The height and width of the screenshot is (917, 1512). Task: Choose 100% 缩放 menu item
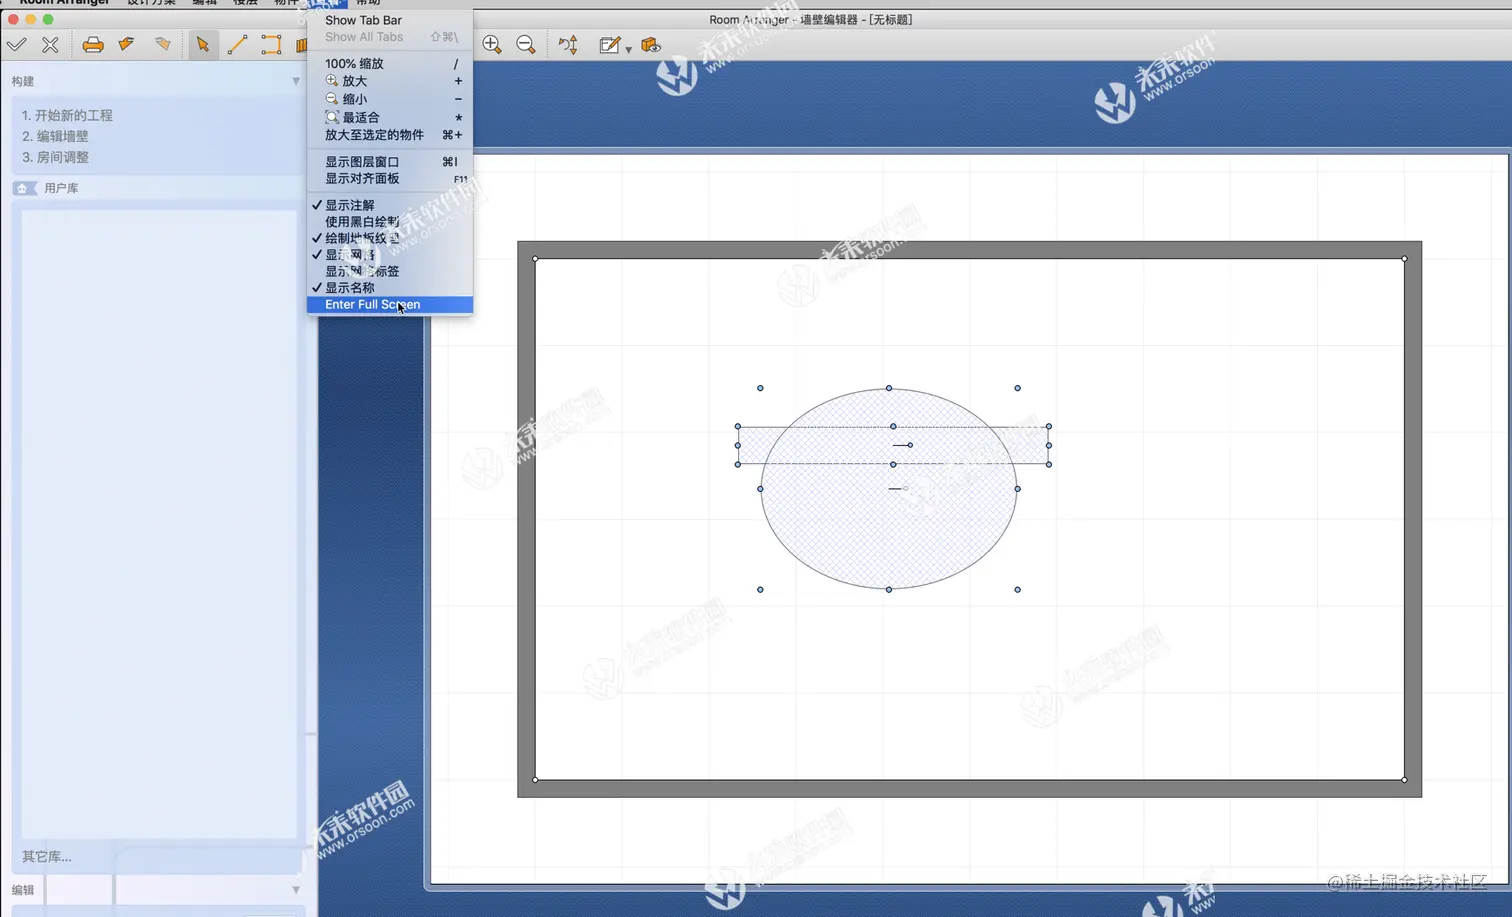pos(390,63)
